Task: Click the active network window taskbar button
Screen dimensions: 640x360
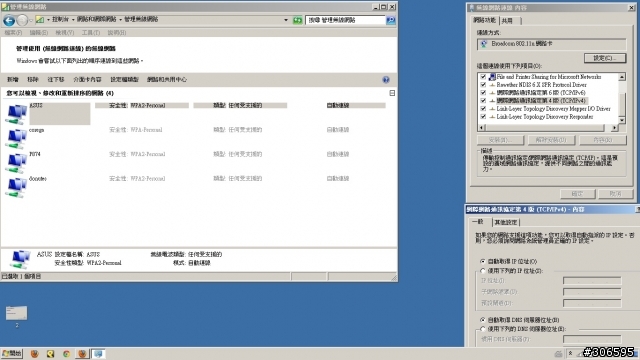Action: [98, 354]
